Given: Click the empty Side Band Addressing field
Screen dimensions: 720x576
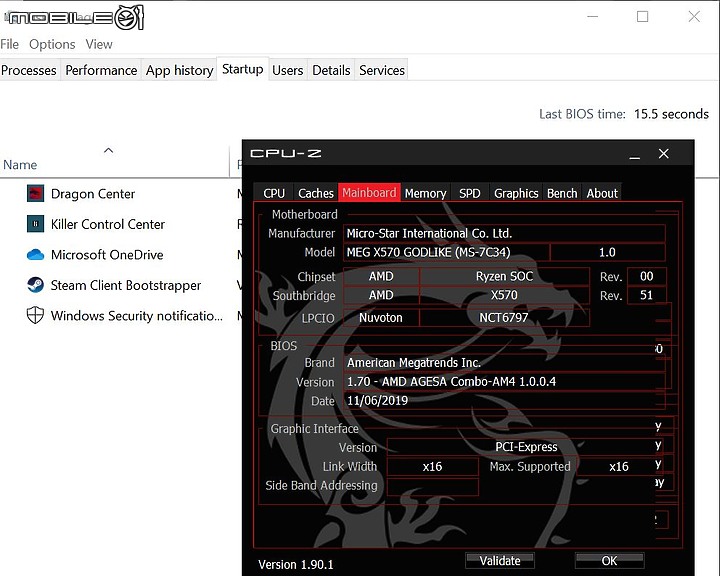Looking at the screenshot, I should [433, 486].
